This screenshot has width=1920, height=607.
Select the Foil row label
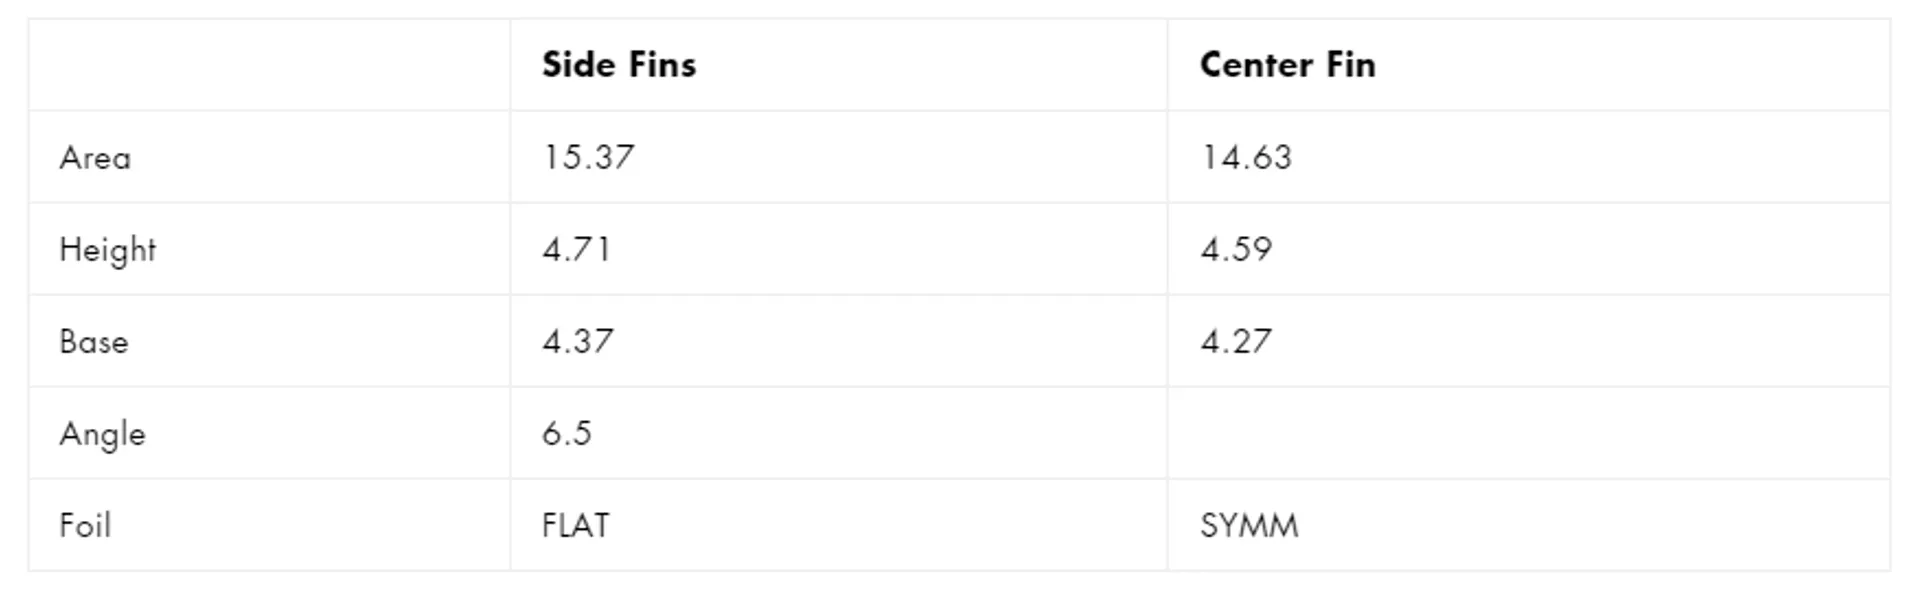tap(85, 525)
